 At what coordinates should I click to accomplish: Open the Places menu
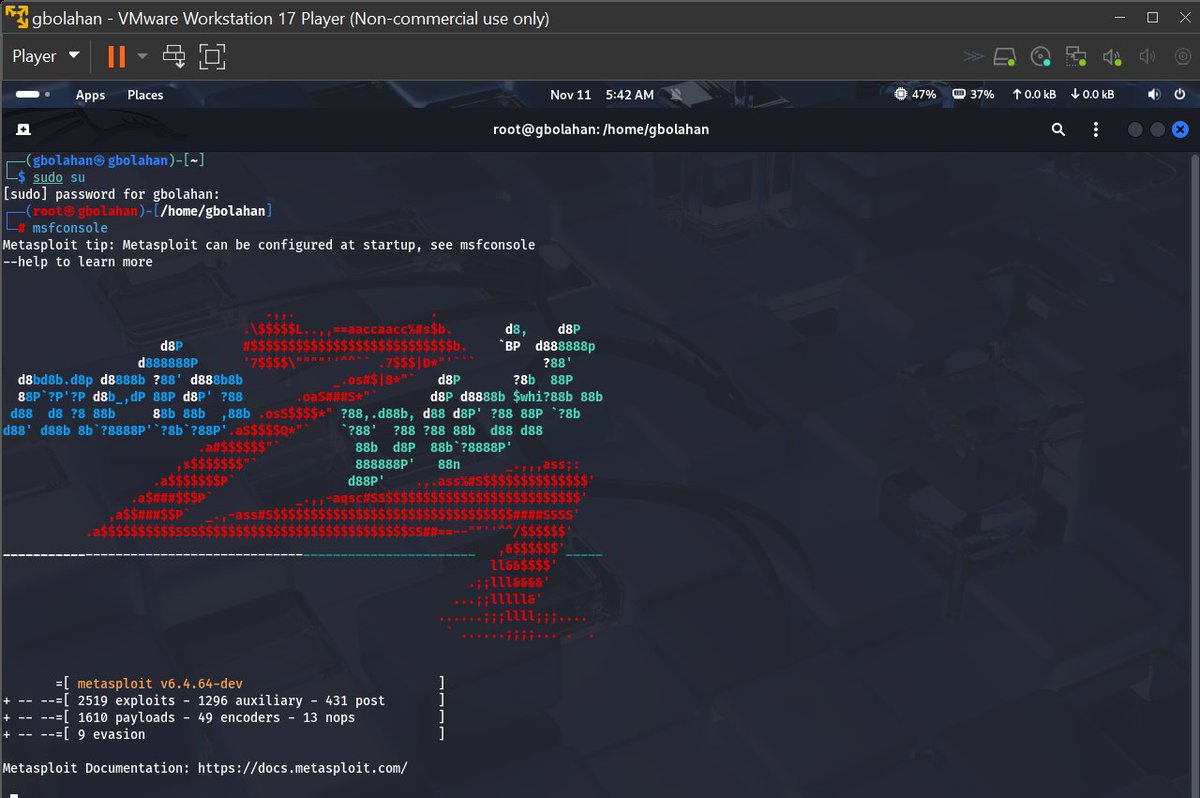pyautogui.click(x=145, y=95)
